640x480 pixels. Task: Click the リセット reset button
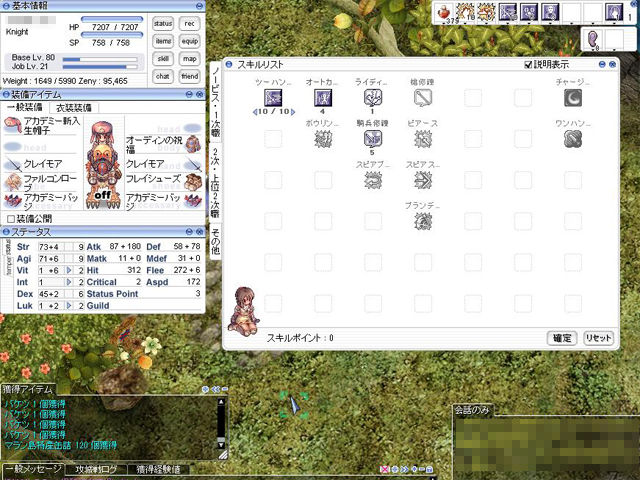[x=598, y=338]
